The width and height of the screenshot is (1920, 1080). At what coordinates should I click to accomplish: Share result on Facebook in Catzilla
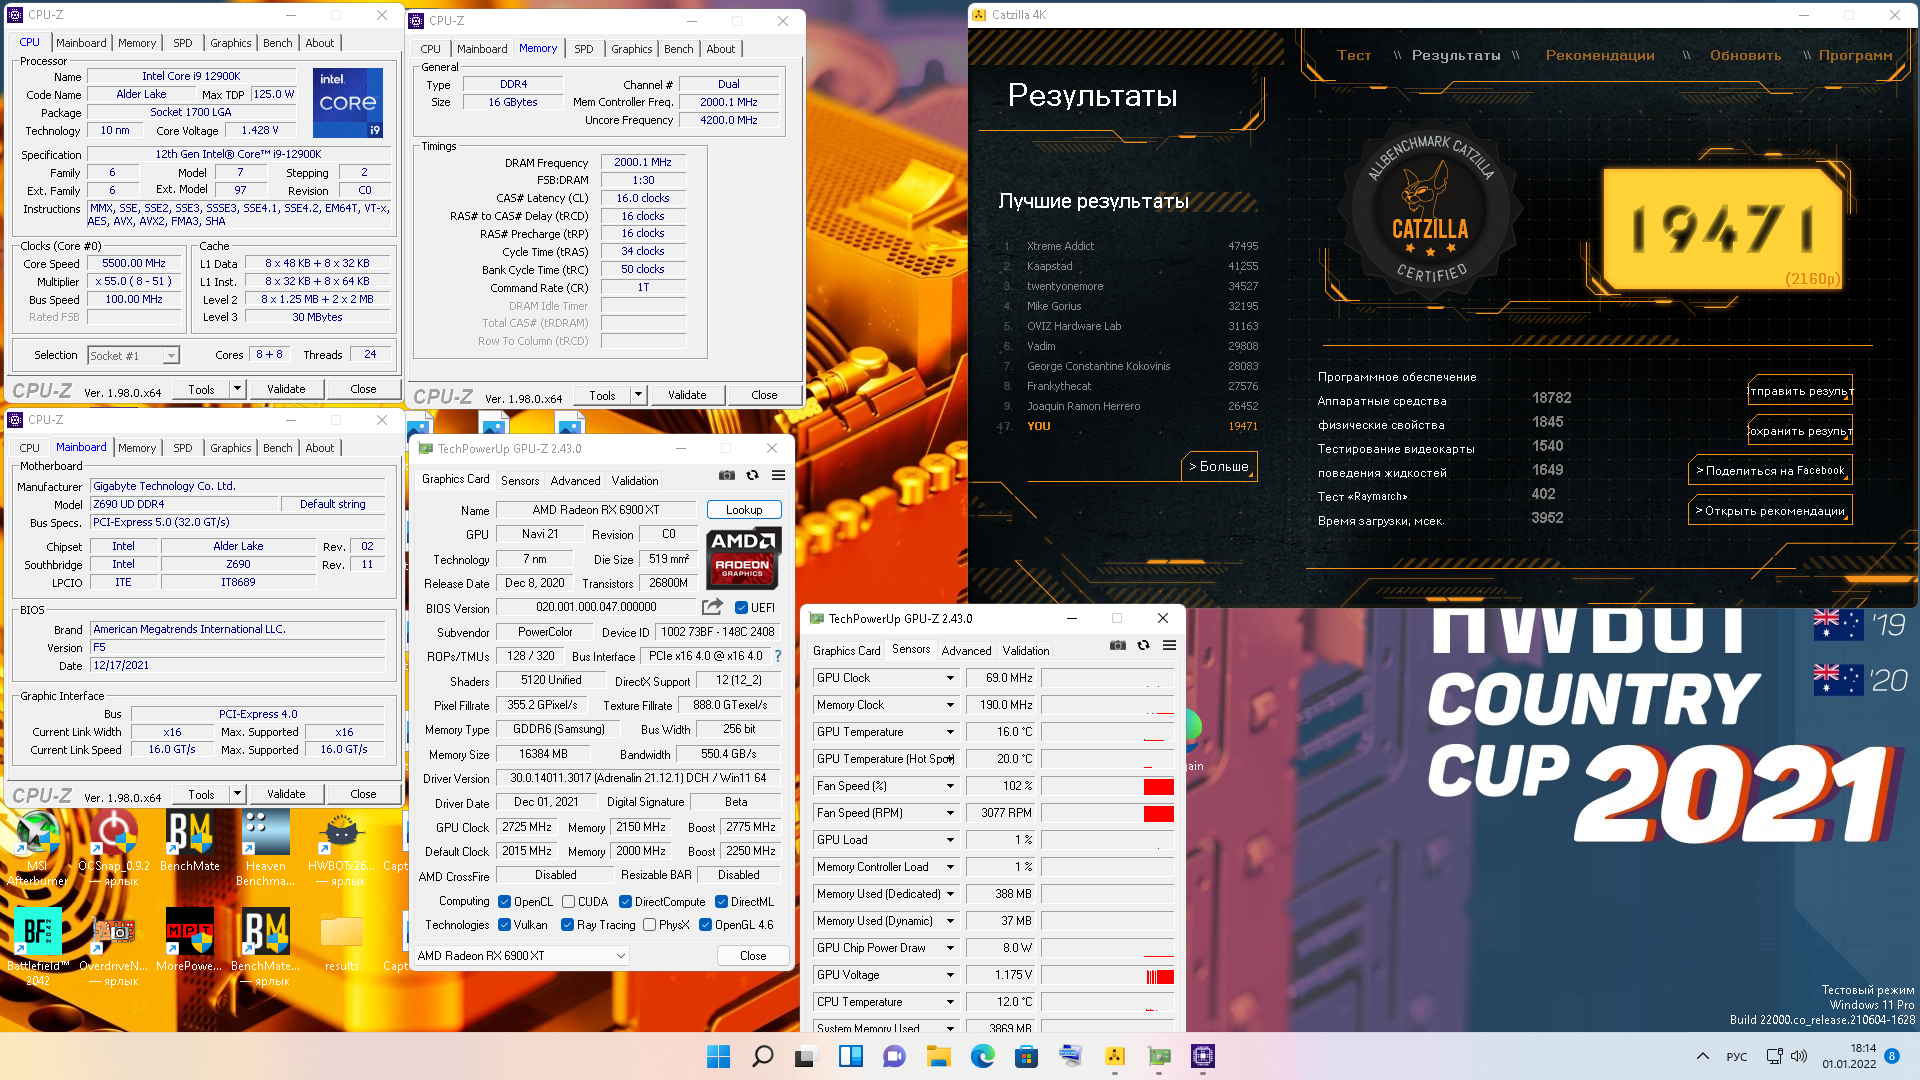(x=1770, y=470)
